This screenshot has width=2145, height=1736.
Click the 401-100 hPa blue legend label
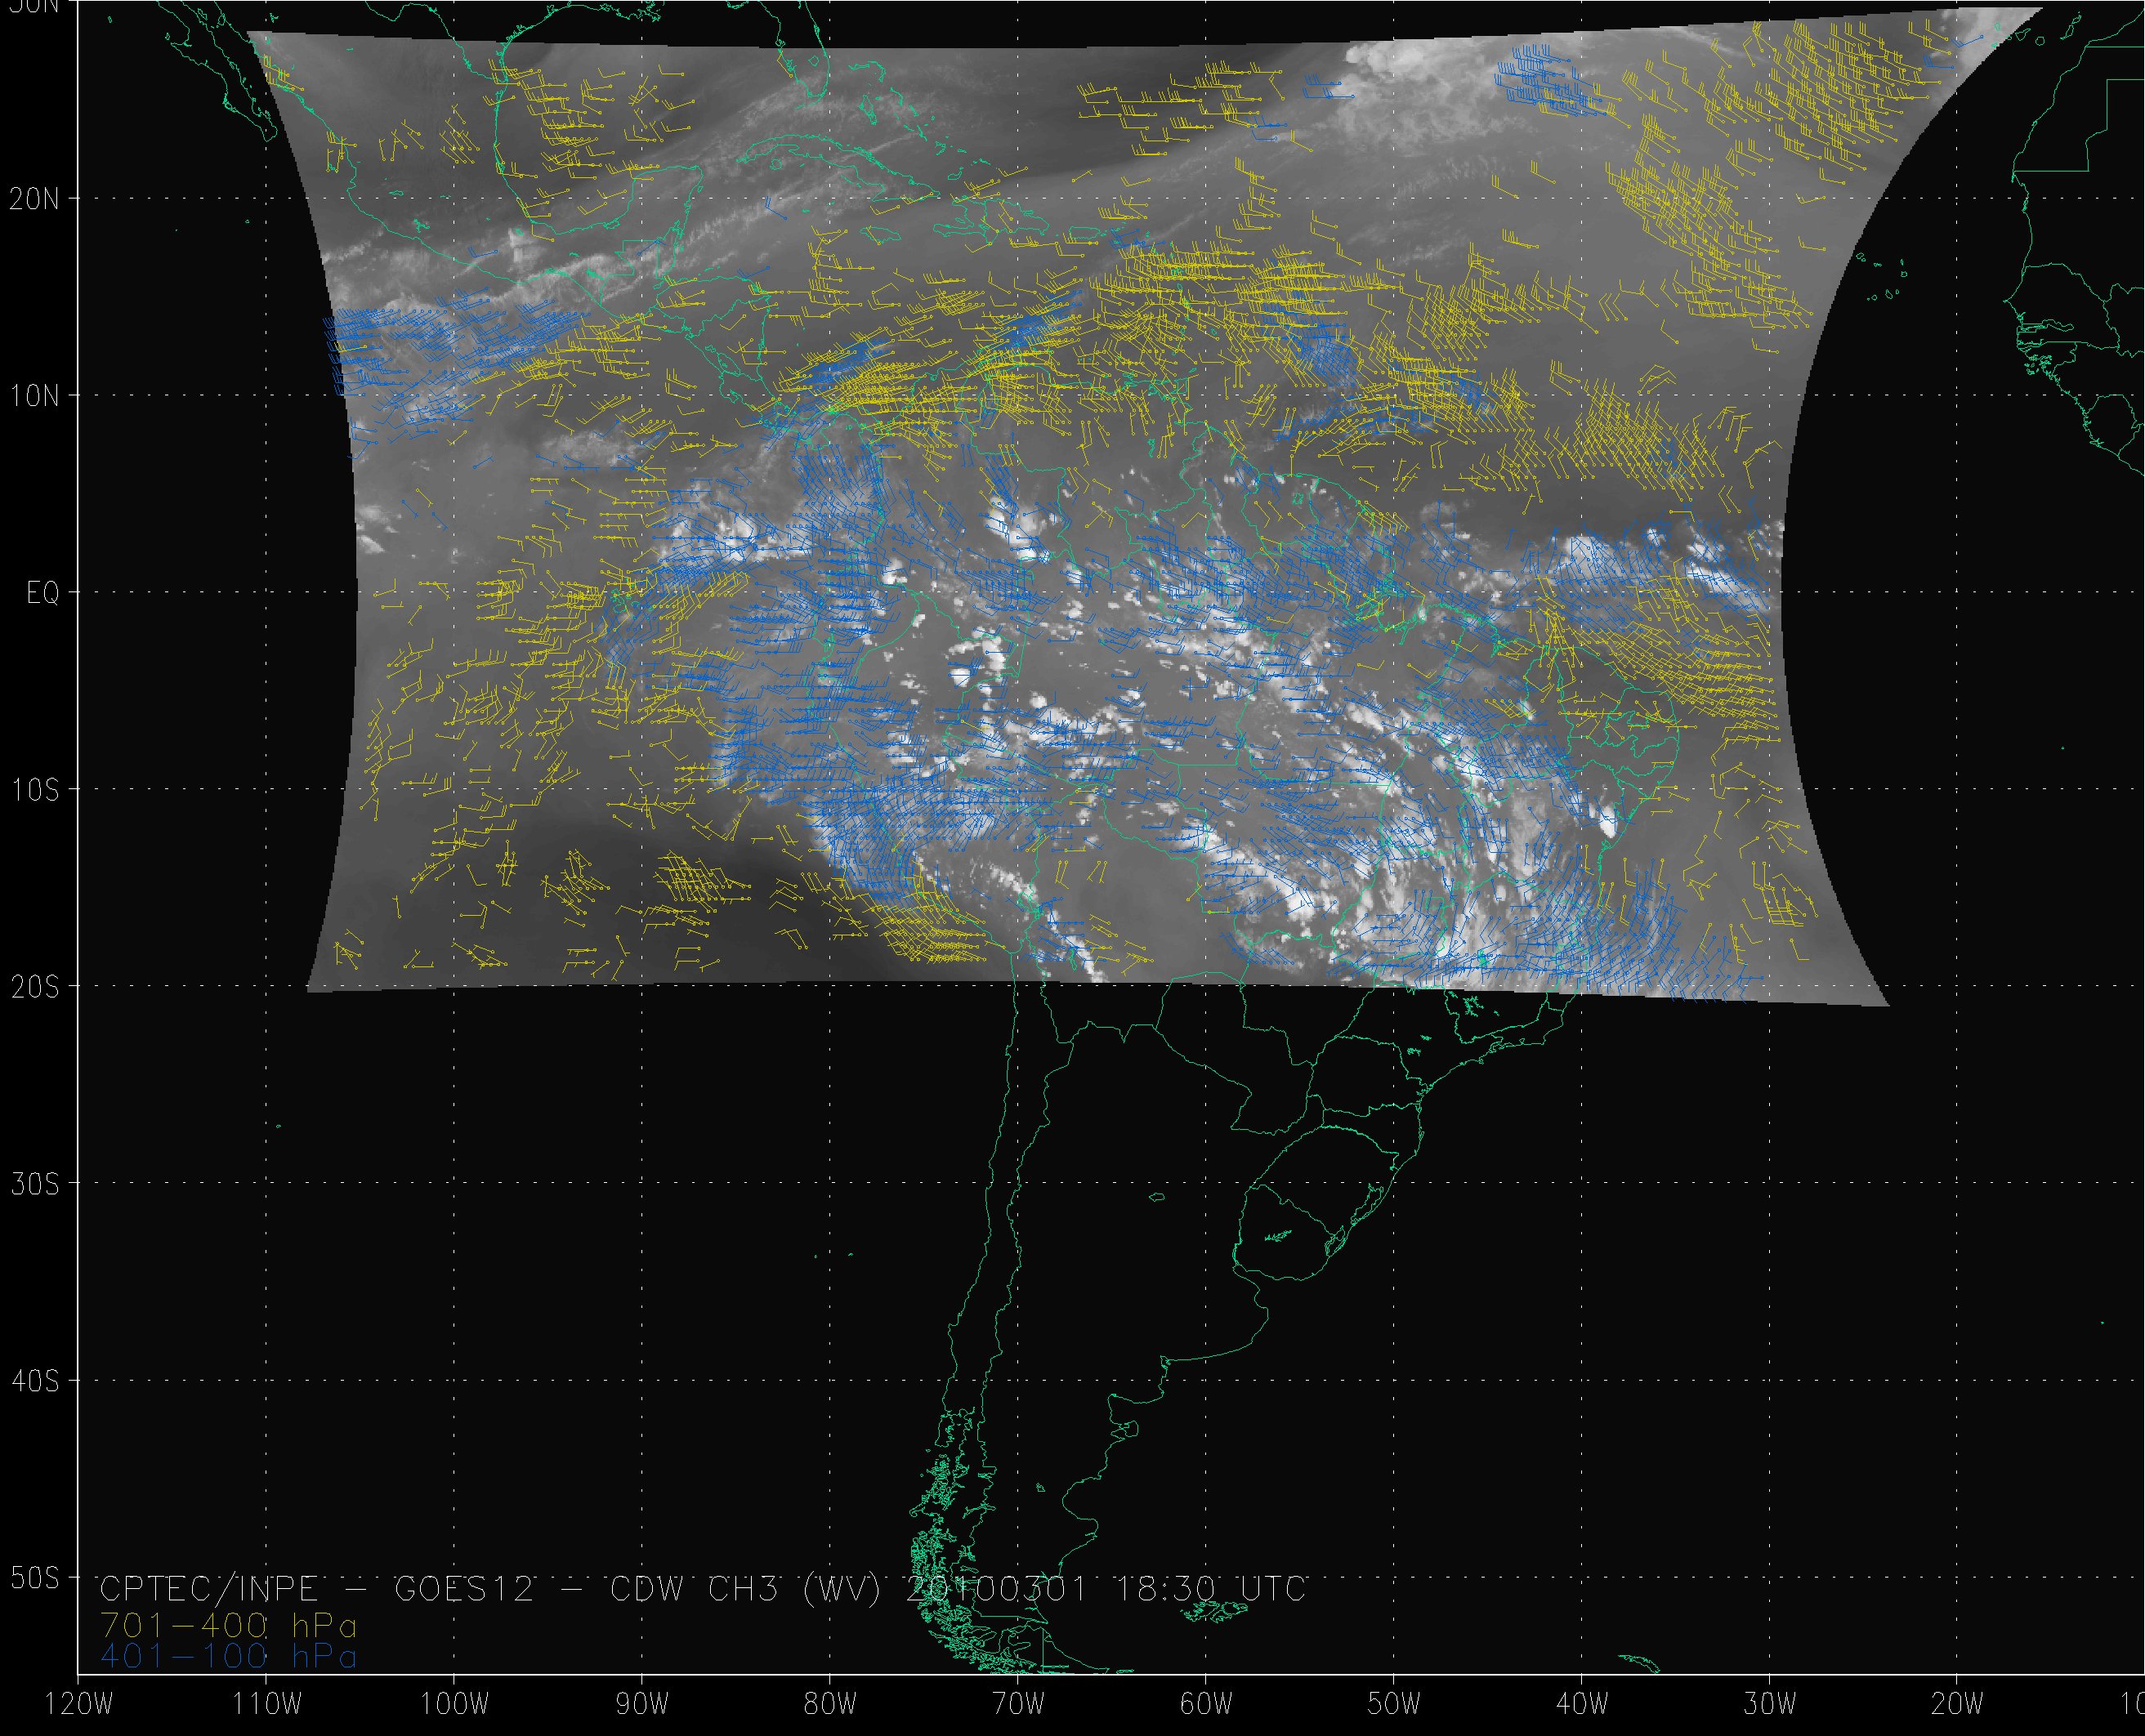pyautogui.click(x=228, y=1657)
